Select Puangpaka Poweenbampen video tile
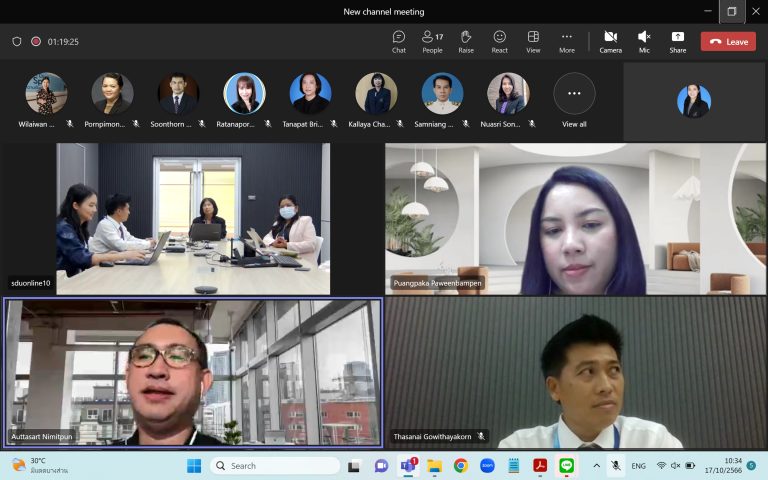768x480 pixels. pyautogui.click(x=575, y=218)
